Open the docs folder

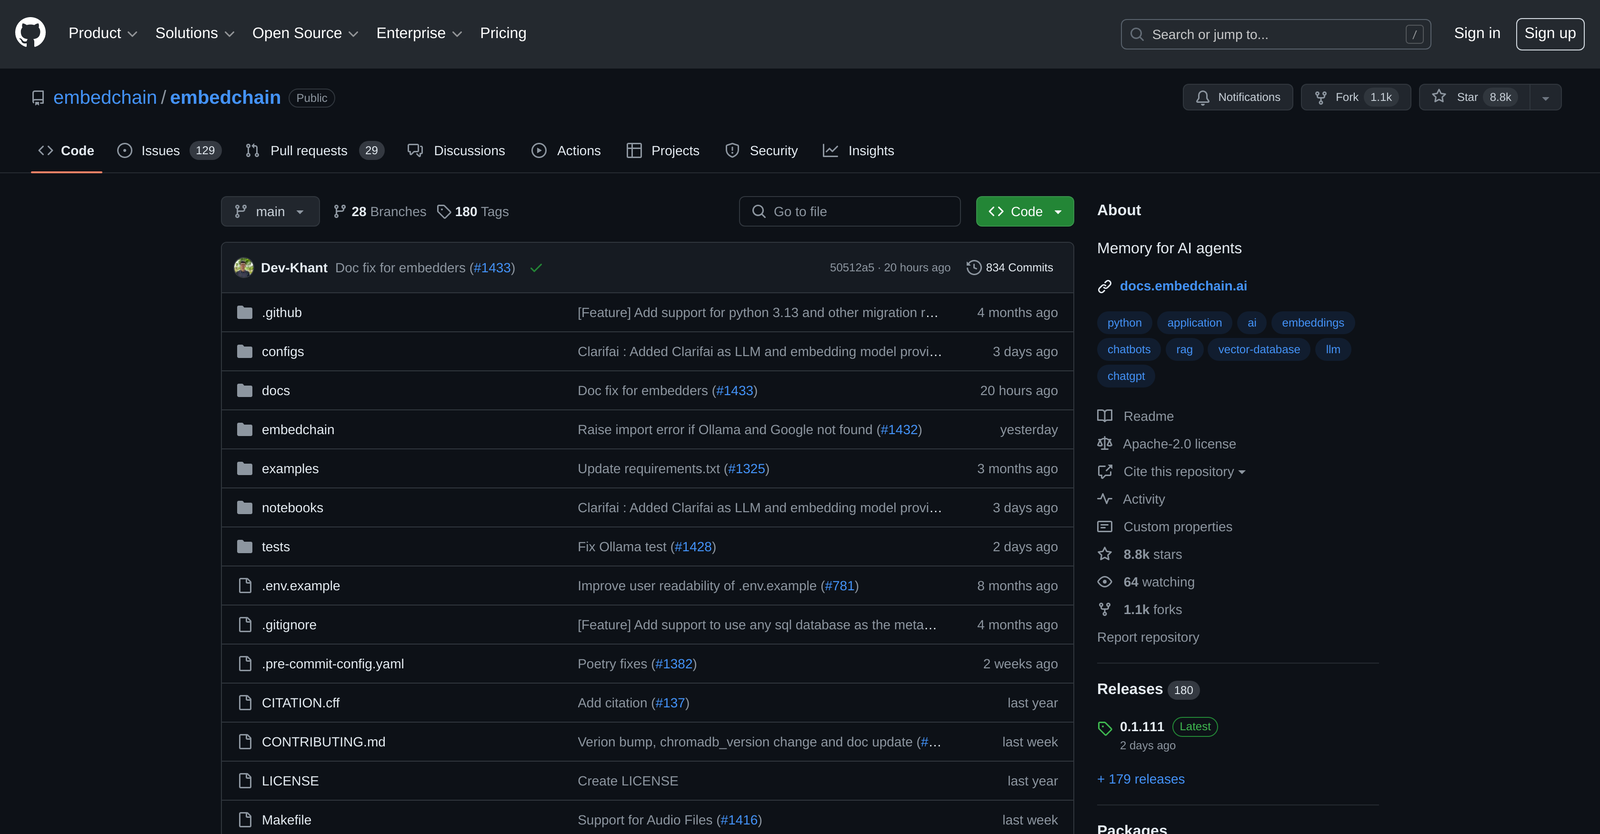[276, 390]
